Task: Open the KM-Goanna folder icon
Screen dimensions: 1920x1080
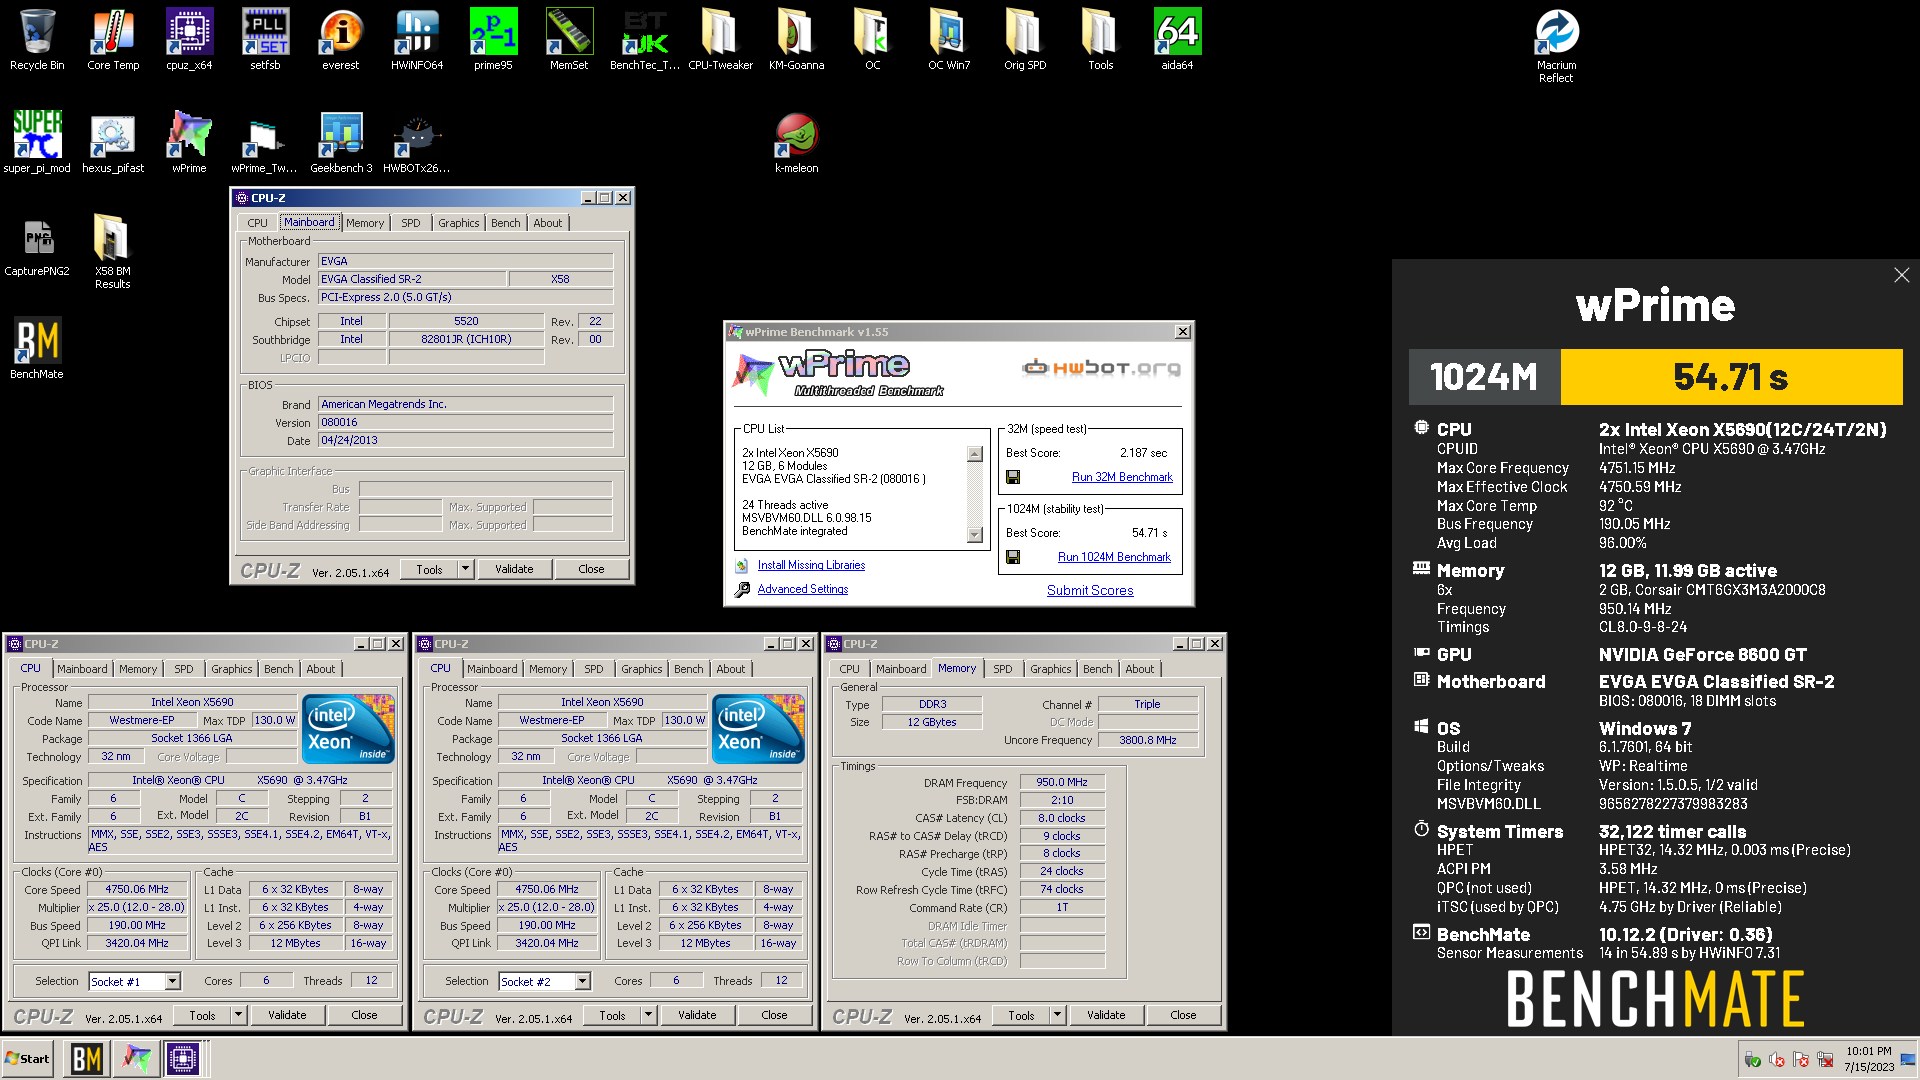Action: 796,40
